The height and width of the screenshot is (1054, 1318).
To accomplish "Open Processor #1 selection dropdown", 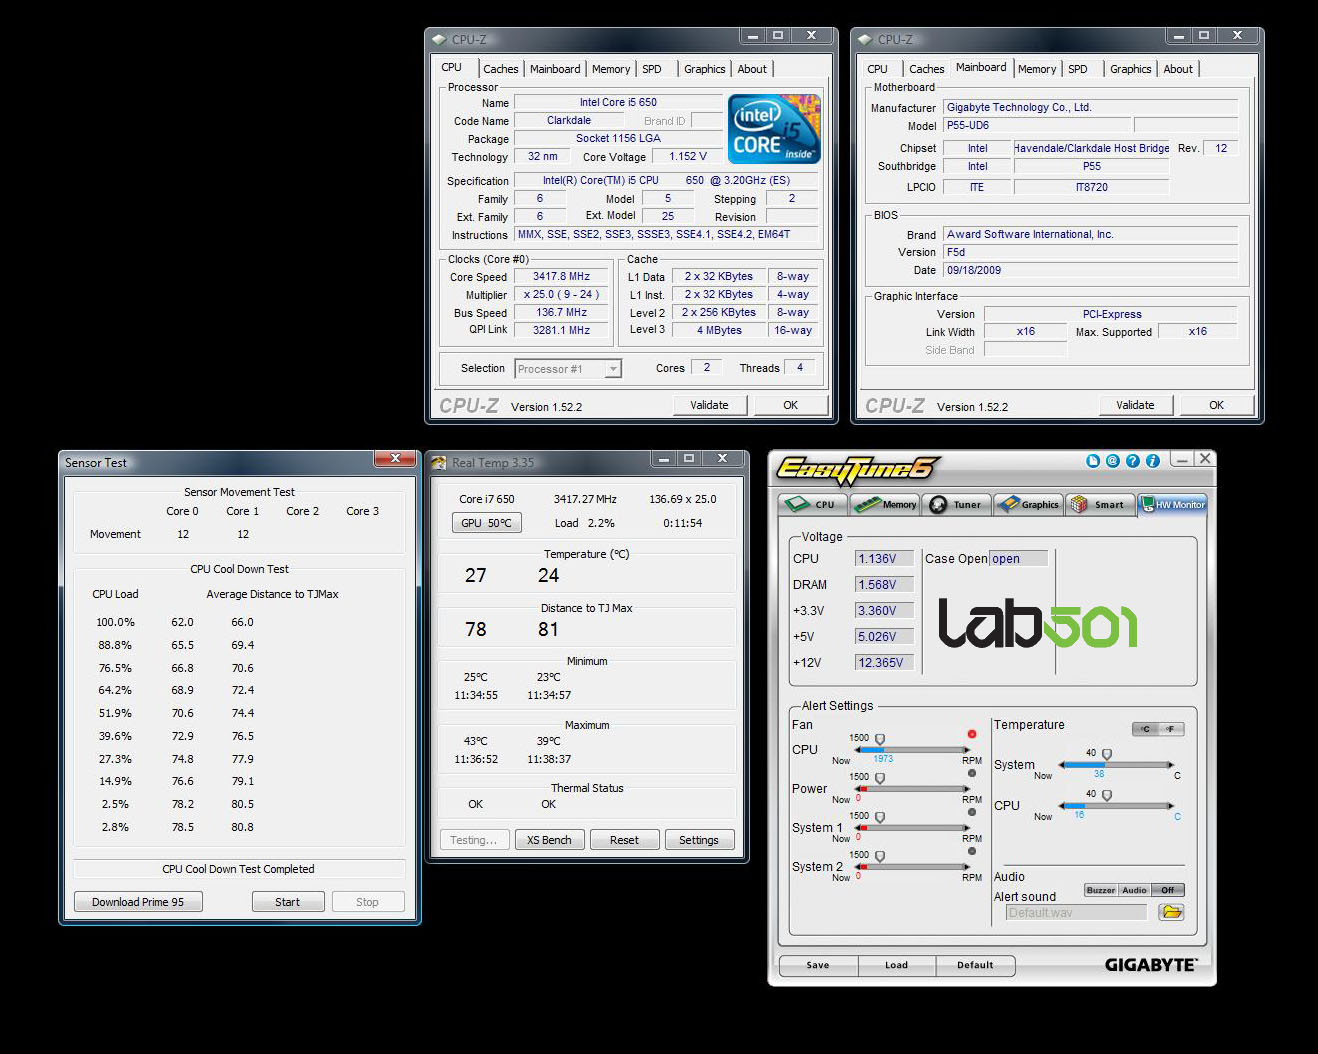I will click(568, 369).
